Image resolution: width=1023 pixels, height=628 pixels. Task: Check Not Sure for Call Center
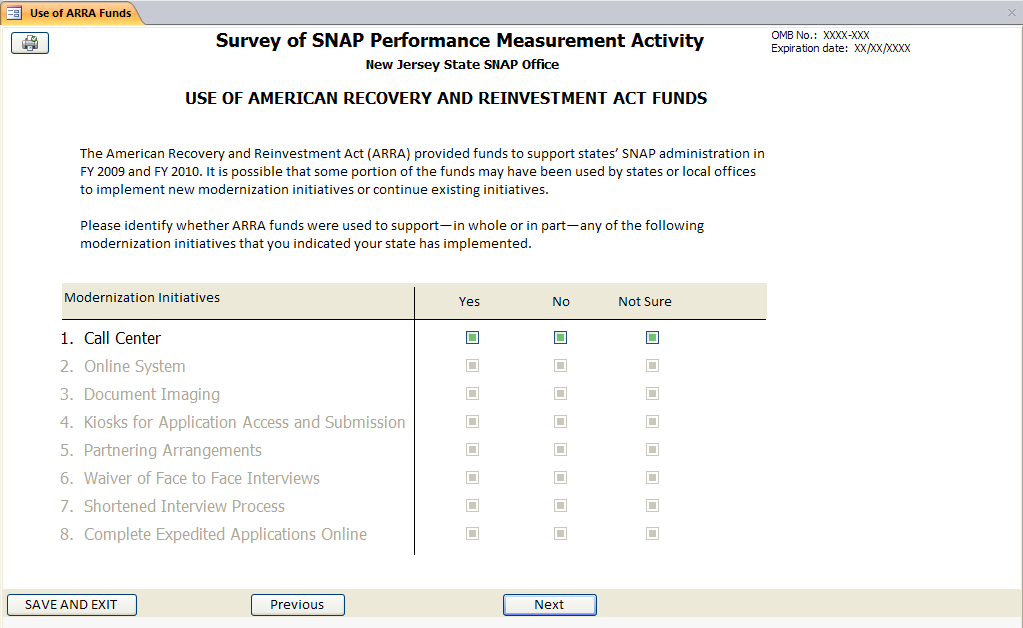[x=652, y=338]
